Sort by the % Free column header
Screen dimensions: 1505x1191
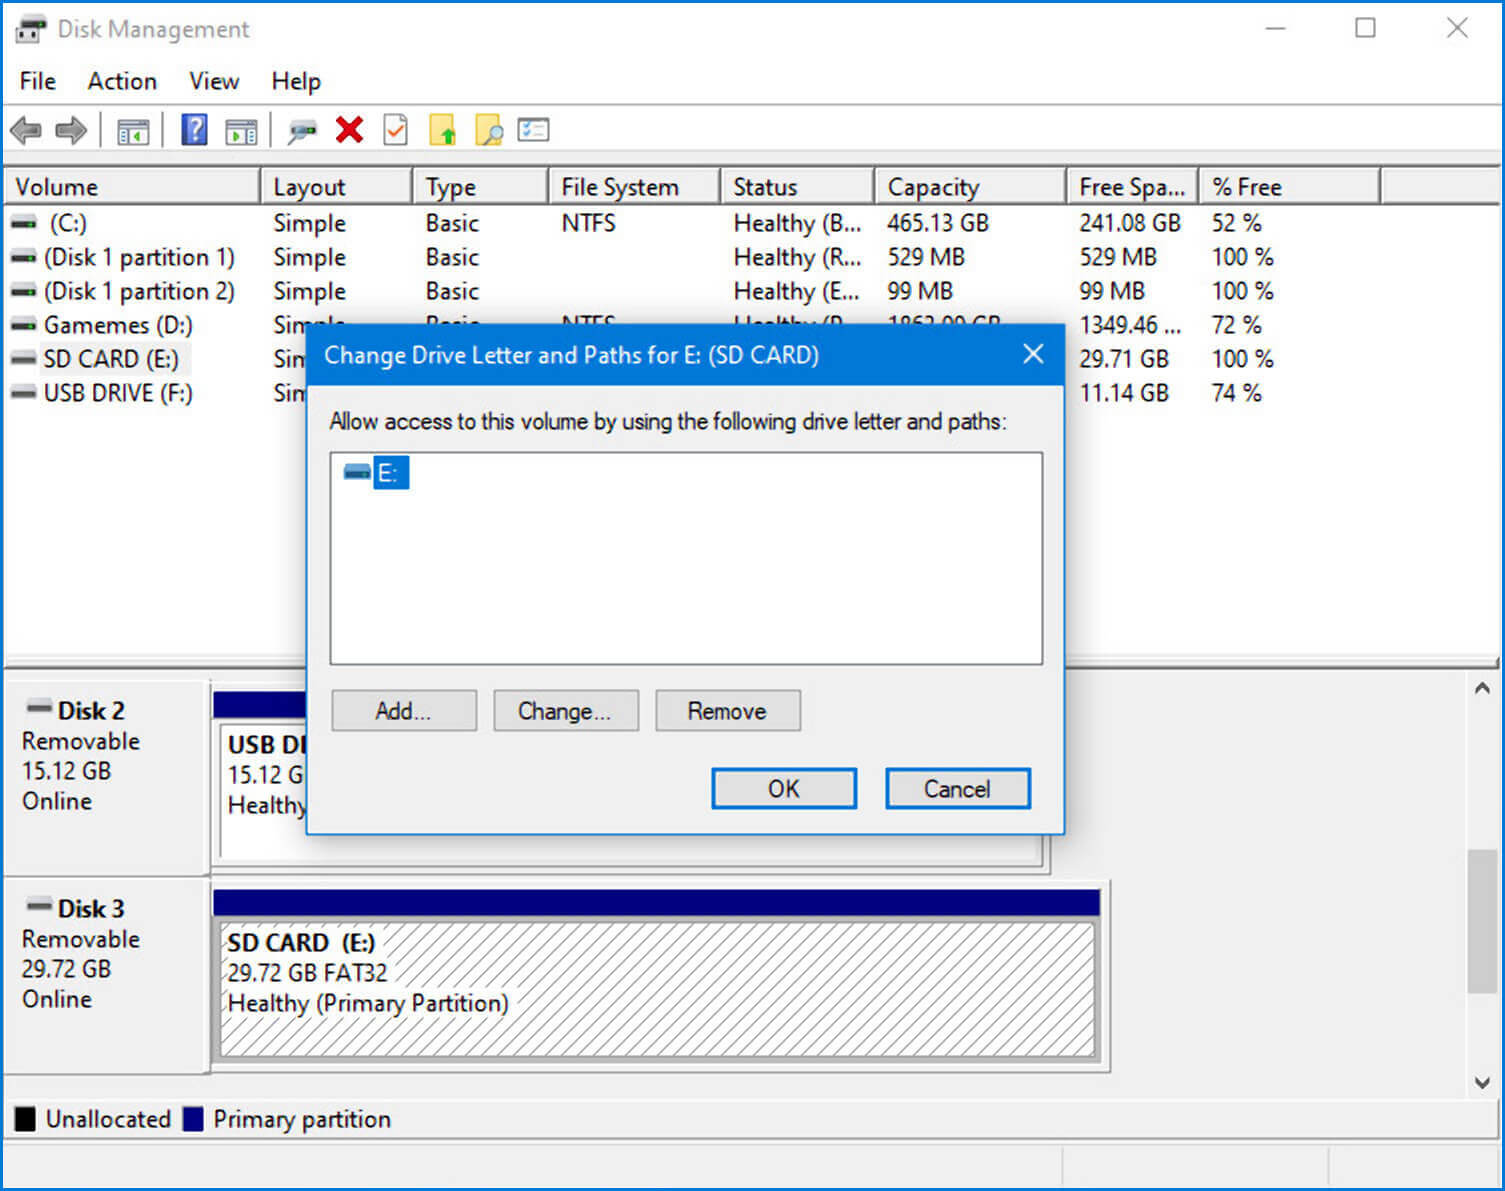coord(1290,187)
